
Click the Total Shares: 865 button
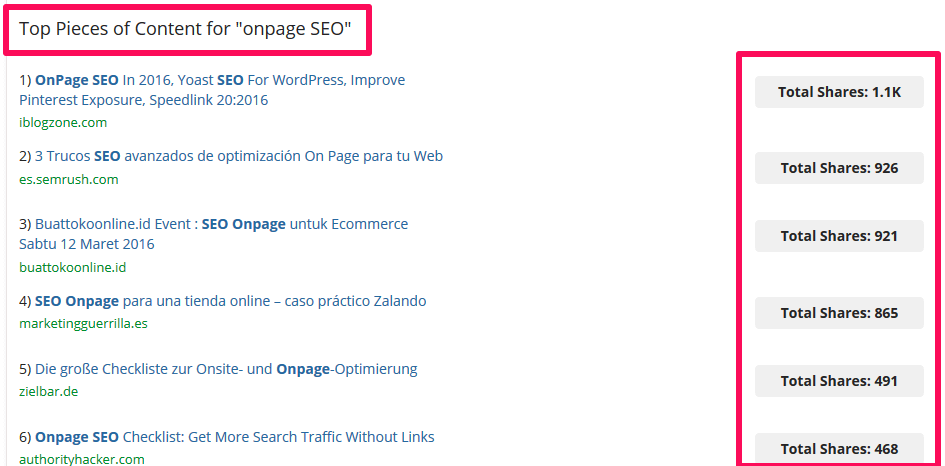point(839,313)
